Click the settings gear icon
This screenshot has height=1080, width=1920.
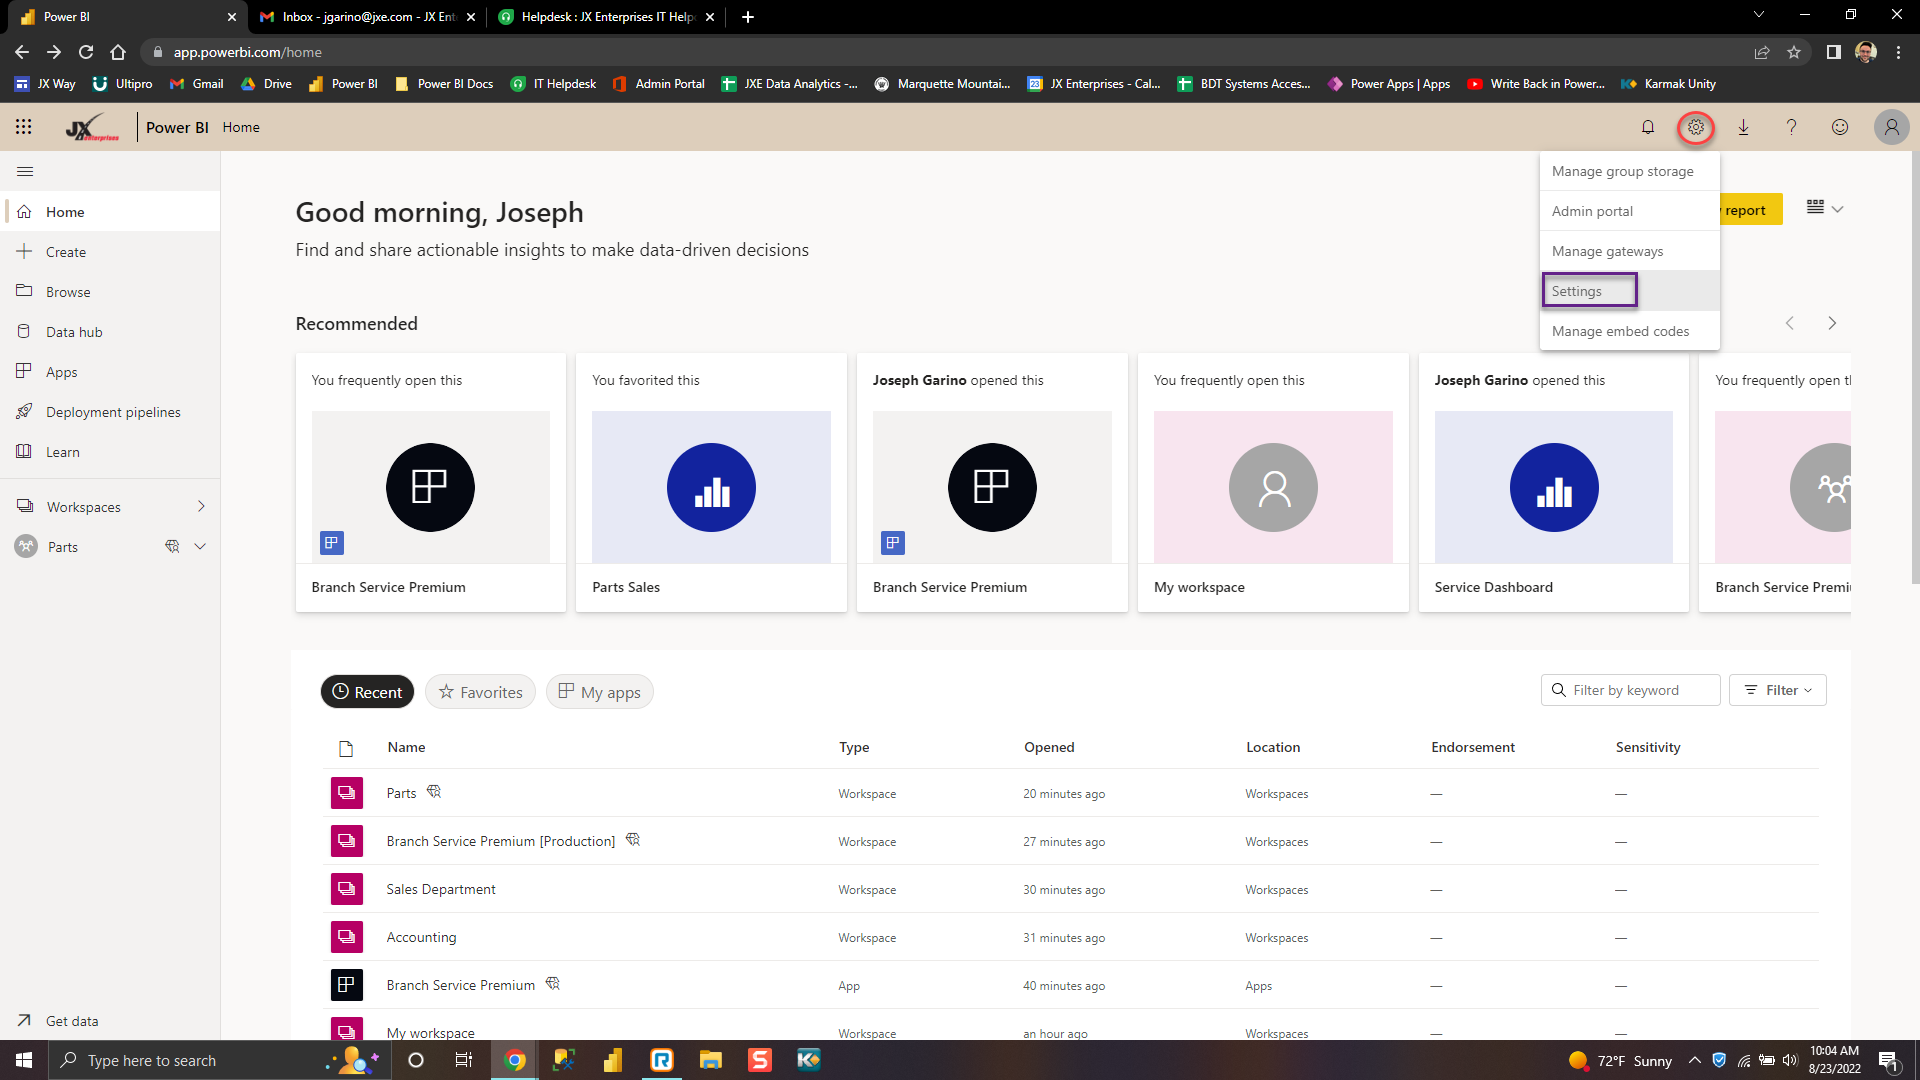[1696, 127]
